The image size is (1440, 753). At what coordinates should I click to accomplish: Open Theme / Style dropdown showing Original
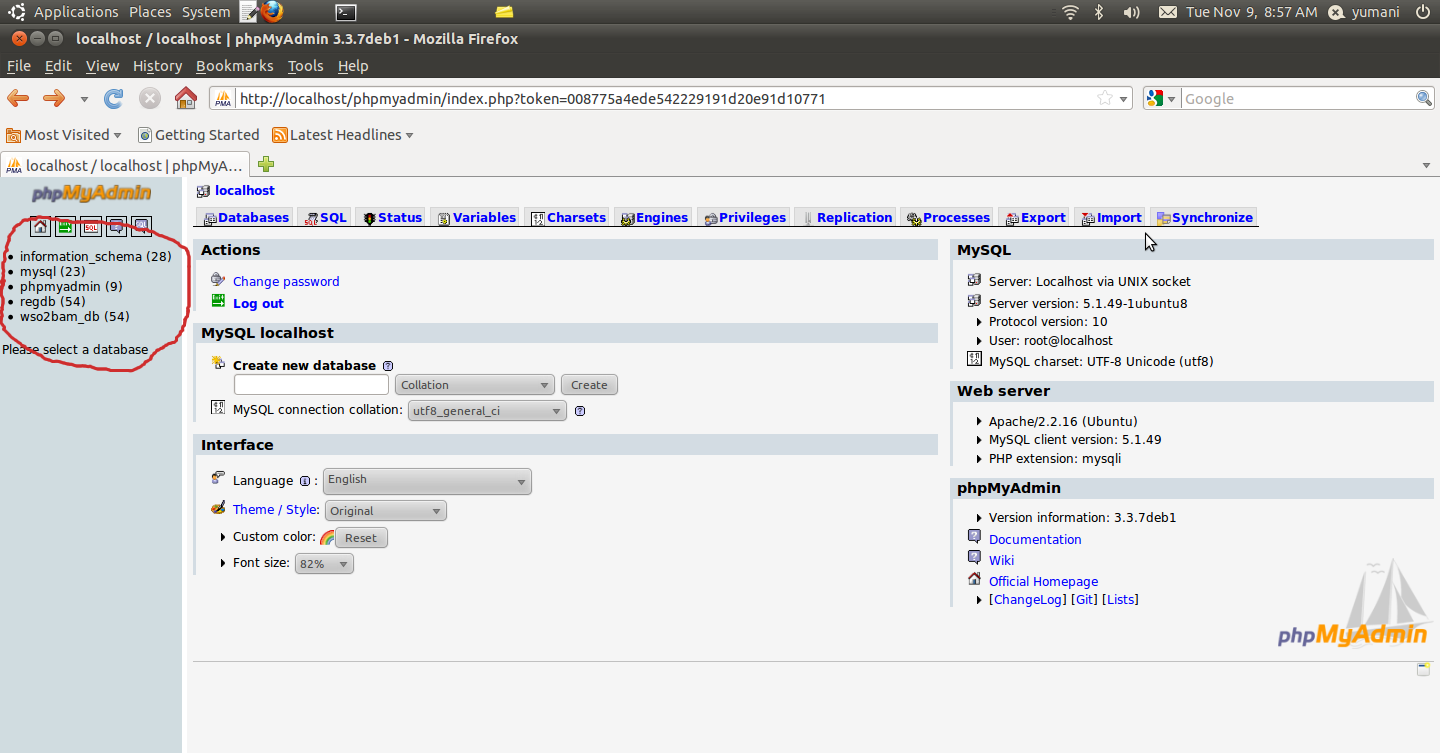pyautogui.click(x=385, y=511)
